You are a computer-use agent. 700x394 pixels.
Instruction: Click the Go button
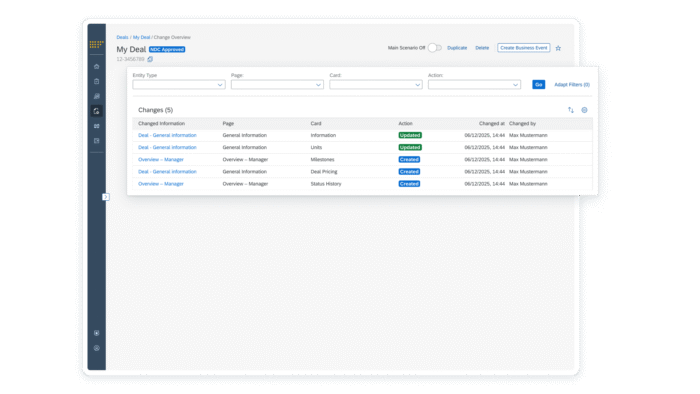(x=538, y=84)
